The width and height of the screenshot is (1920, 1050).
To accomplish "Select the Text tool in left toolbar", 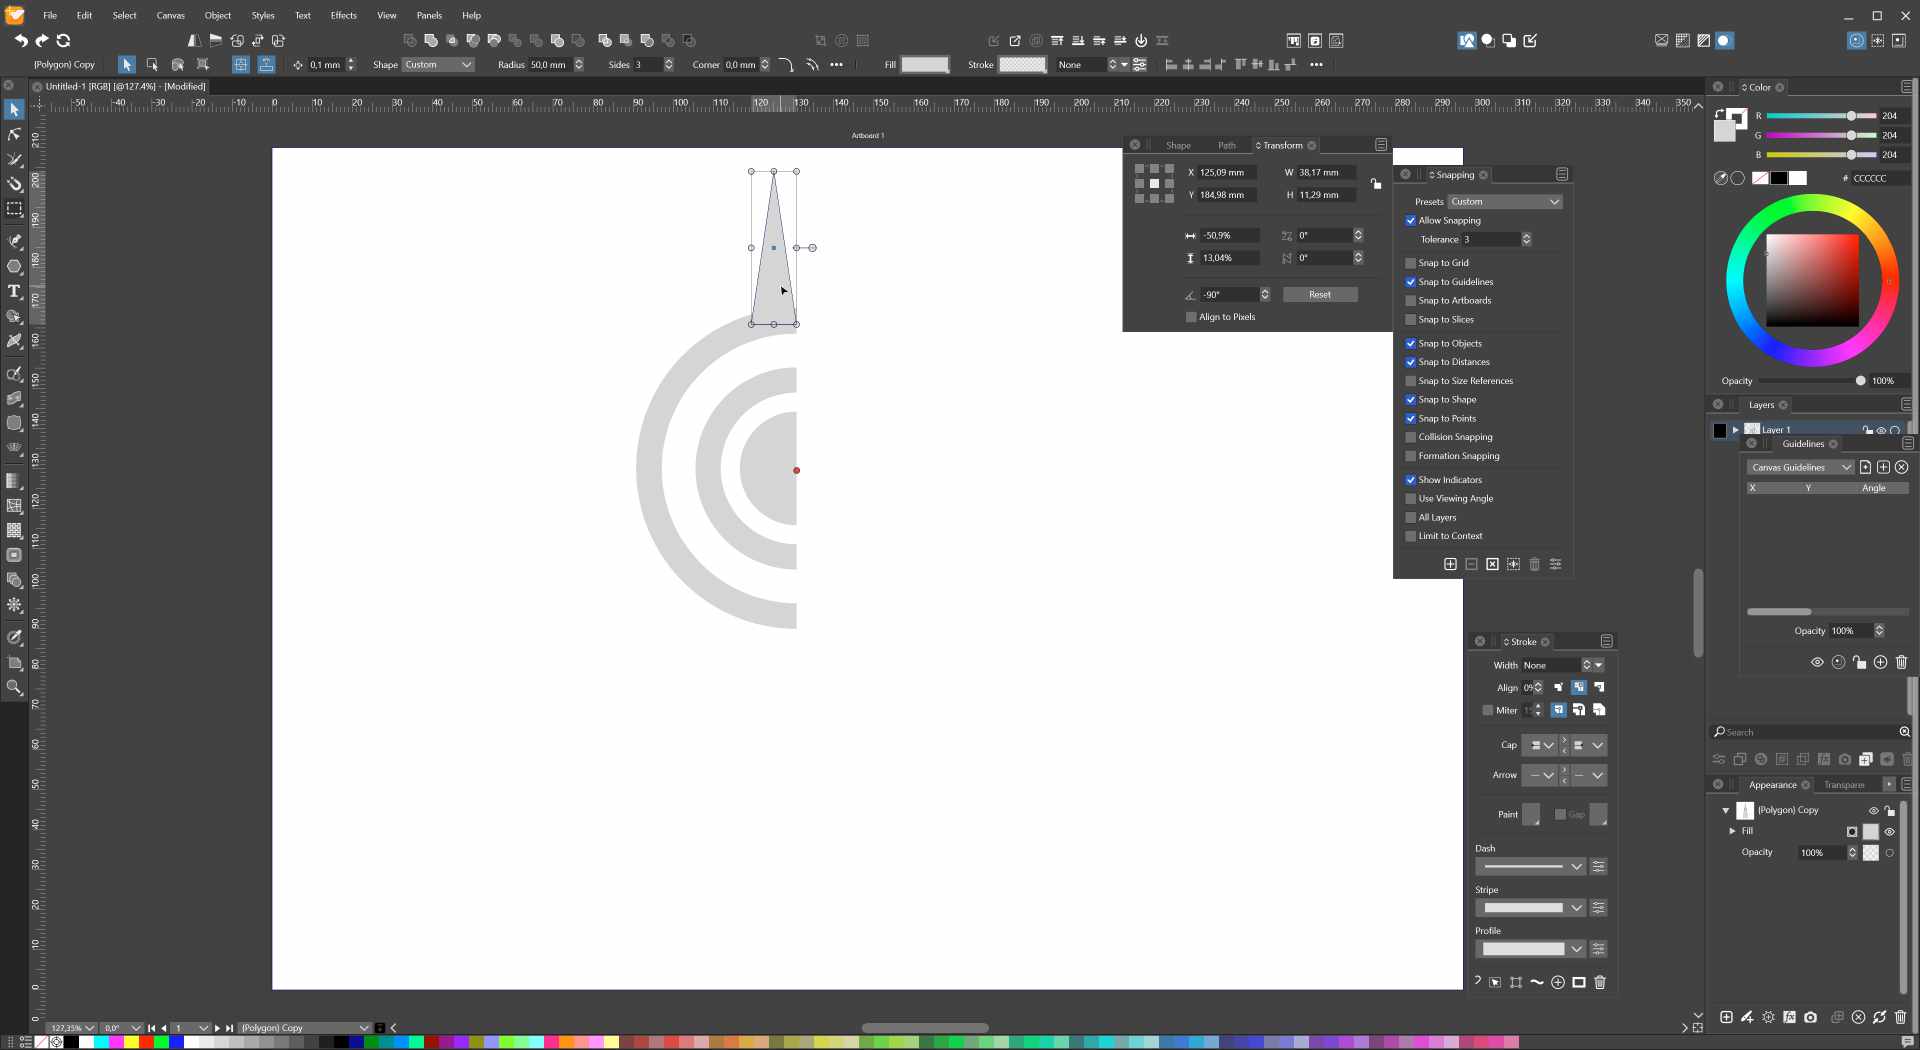I will pos(14,292).
